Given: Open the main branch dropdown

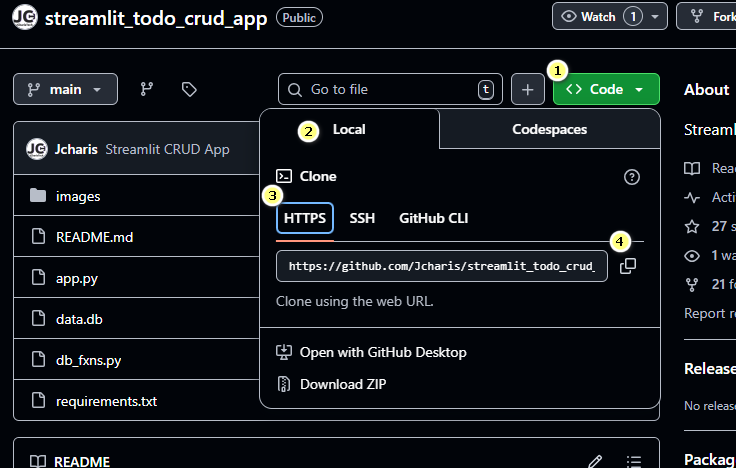Looking at the screenshot, I should coord(65,89).
